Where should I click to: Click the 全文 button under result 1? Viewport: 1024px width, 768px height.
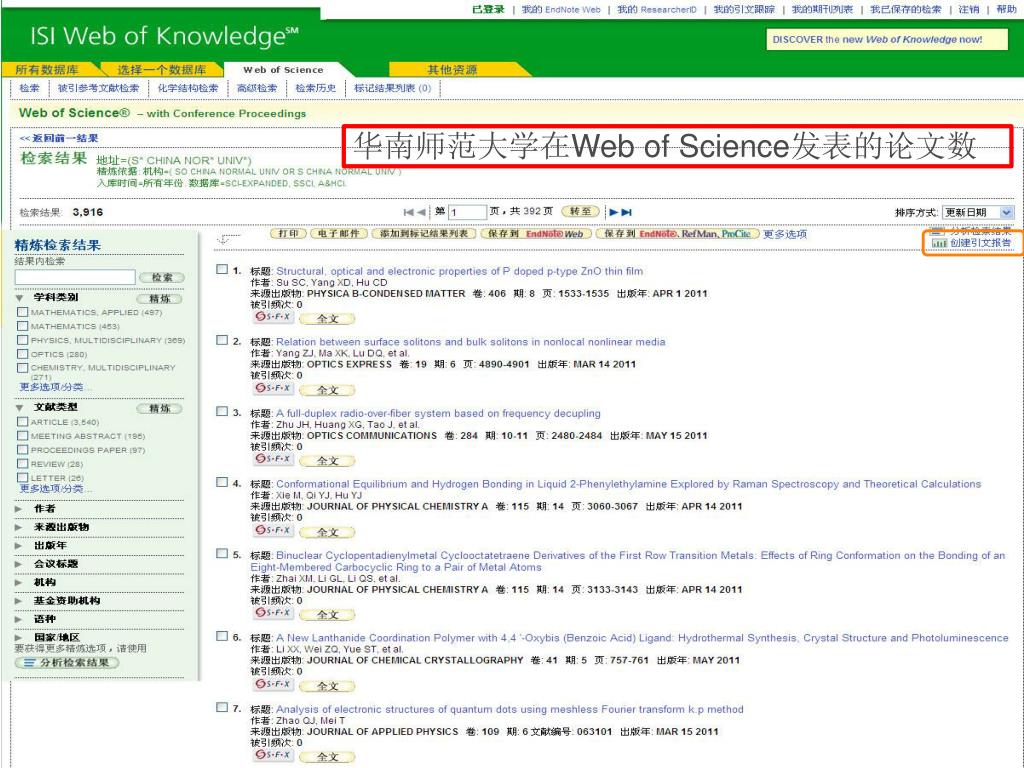click(x=327, y=319)
